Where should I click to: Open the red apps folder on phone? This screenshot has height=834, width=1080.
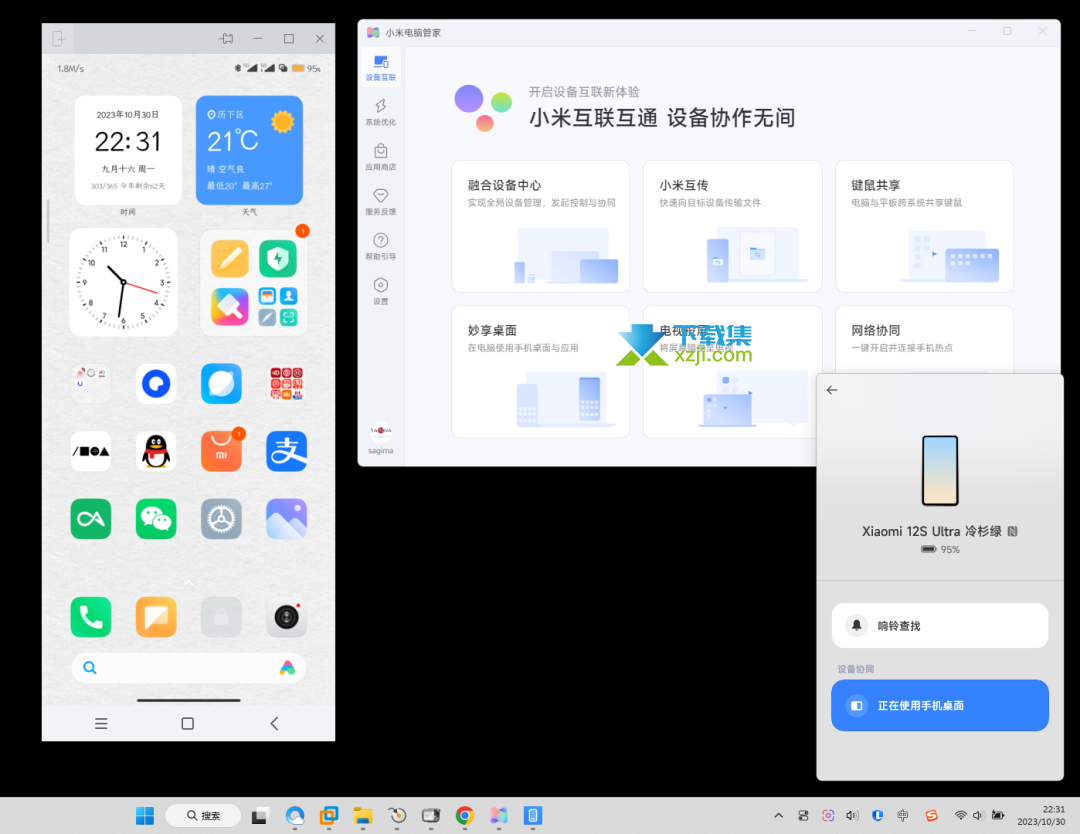(x=287, y=383)
